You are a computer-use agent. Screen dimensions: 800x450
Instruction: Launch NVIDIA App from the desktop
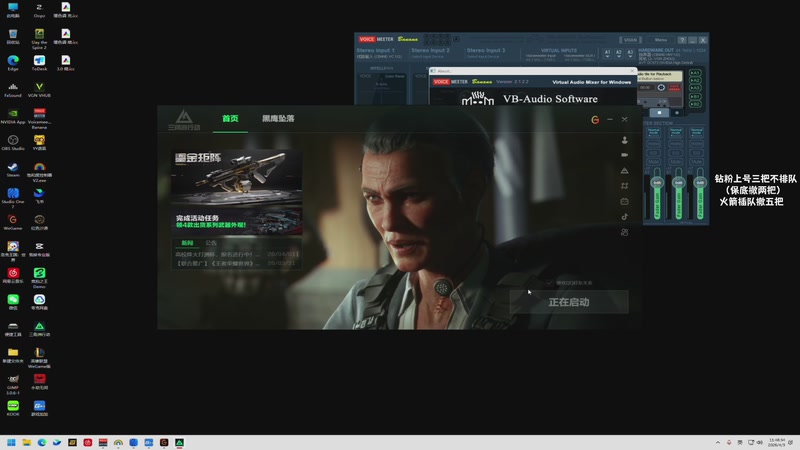13,116
